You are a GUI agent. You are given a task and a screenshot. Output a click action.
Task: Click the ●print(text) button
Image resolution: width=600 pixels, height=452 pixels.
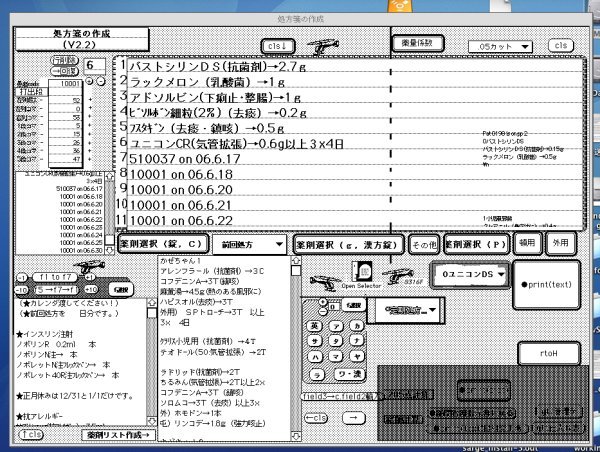(x=546, y=284)
